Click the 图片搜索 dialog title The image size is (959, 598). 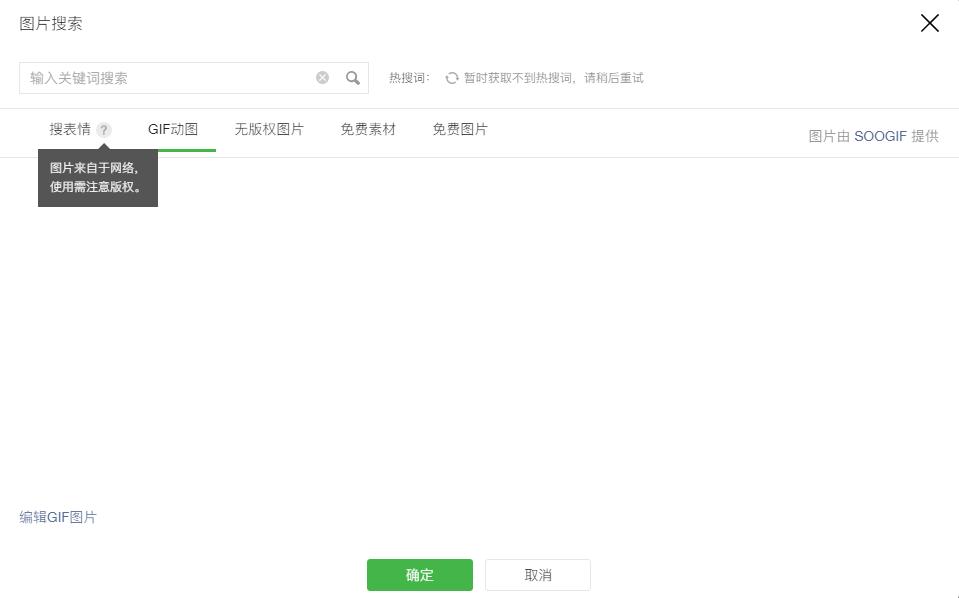pyautogui.click(x=50, y=22)
